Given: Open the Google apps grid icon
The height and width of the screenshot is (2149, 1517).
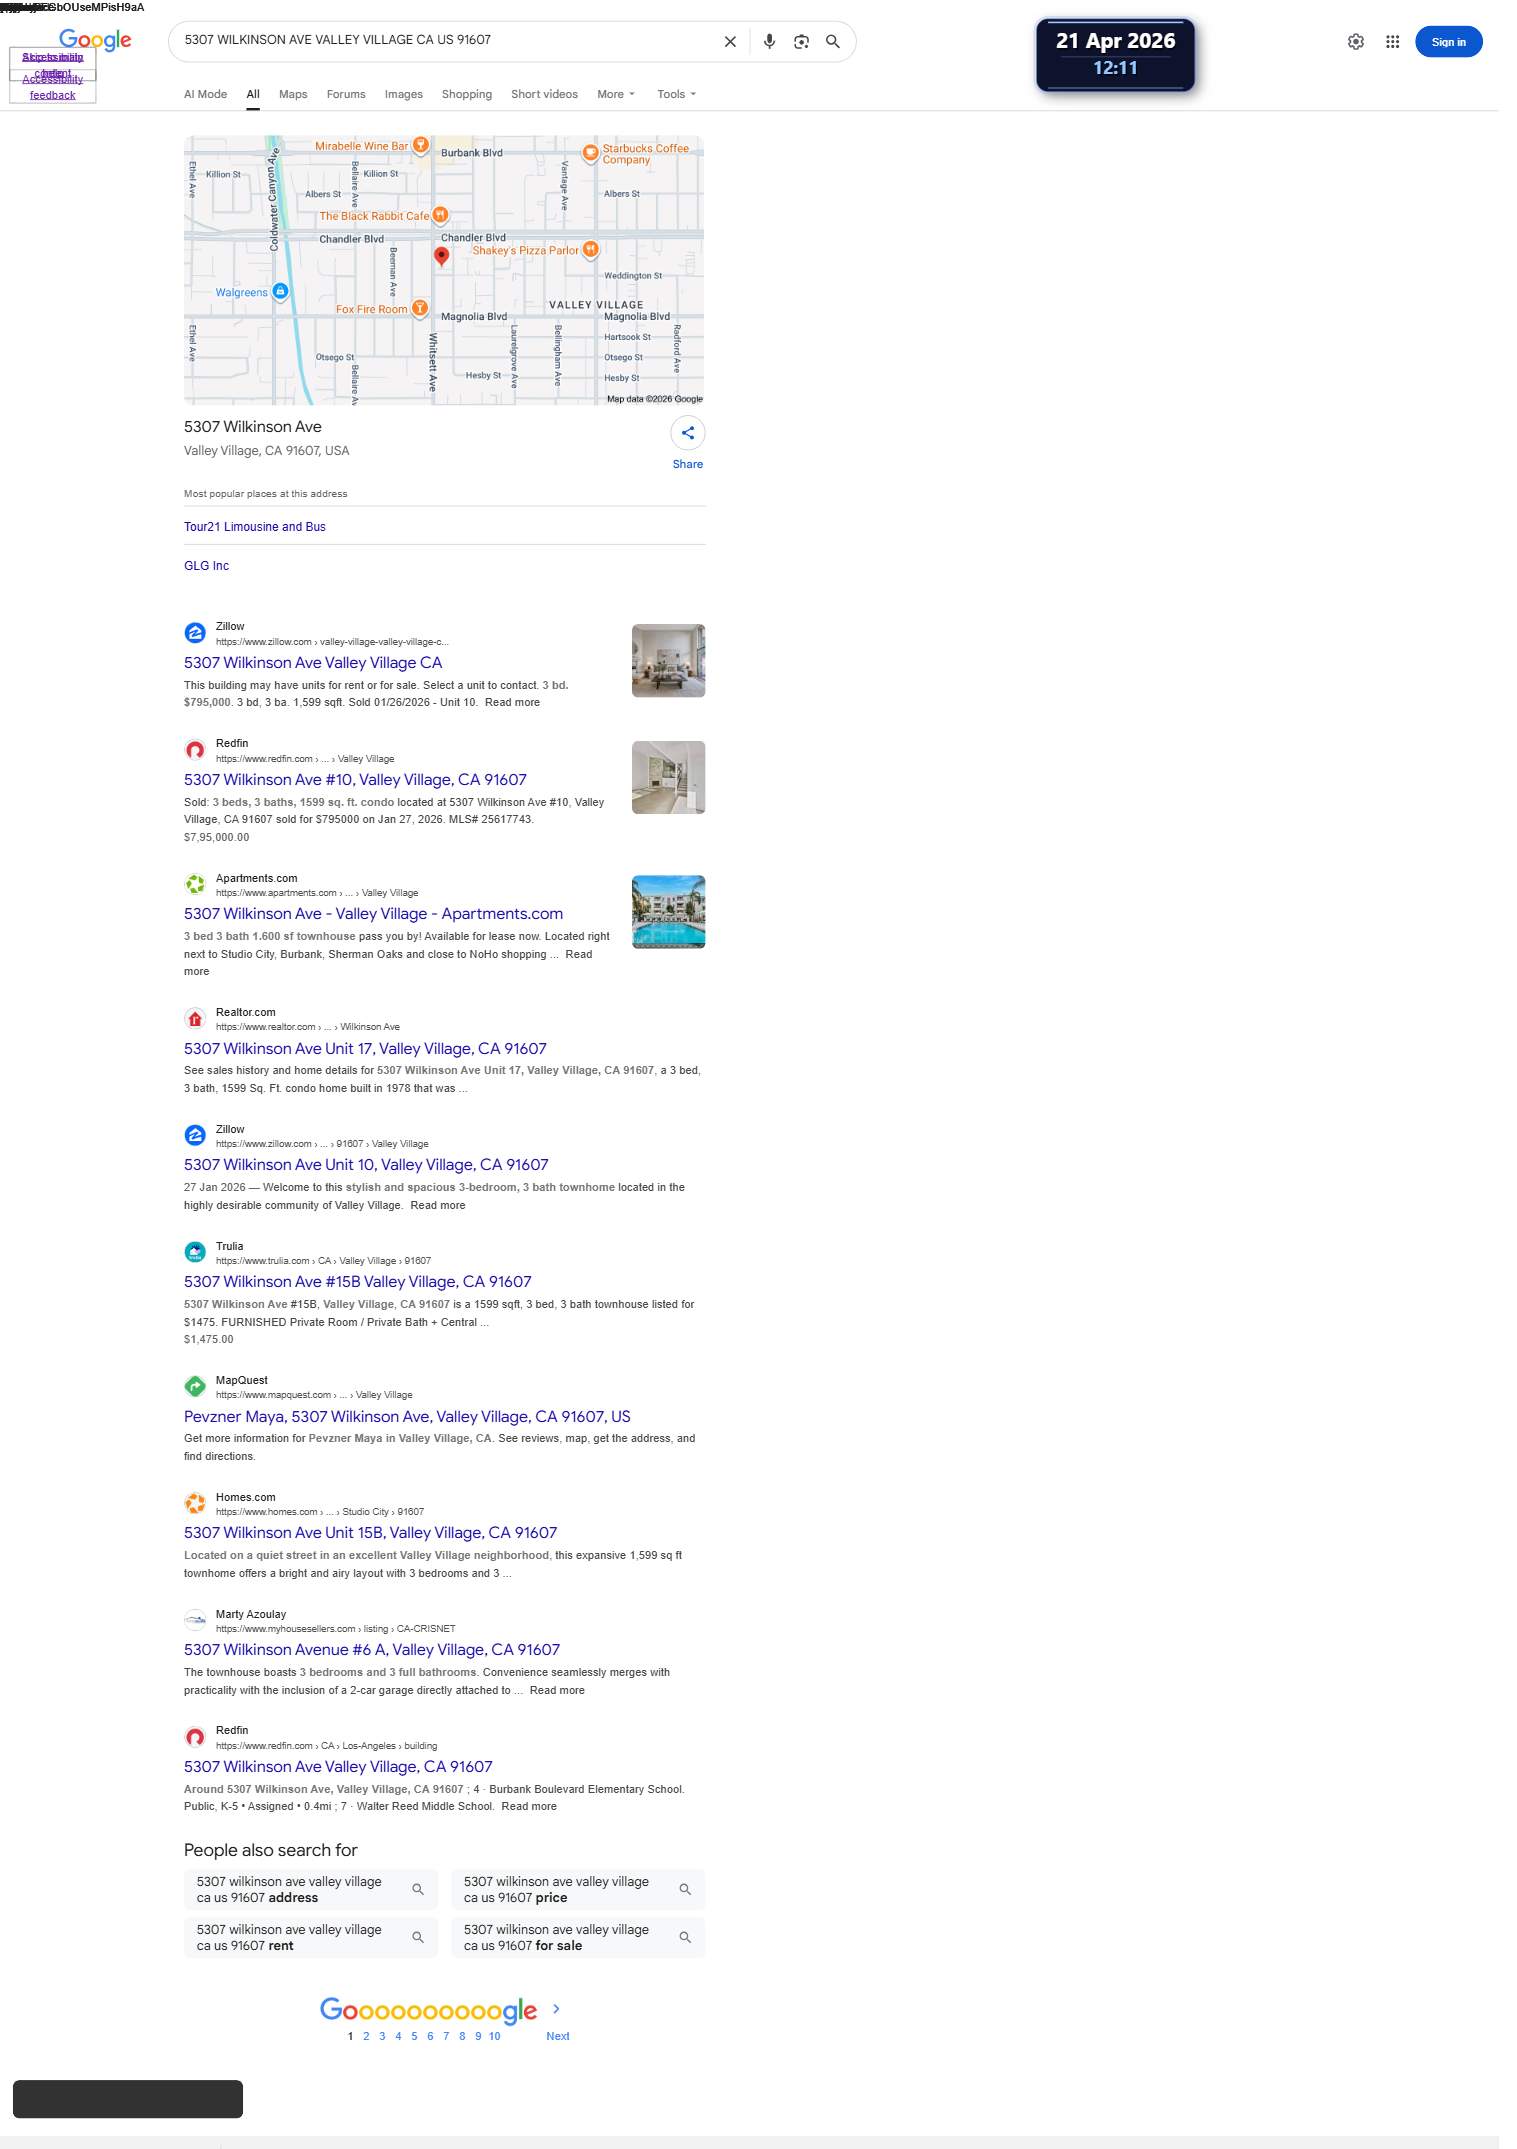Looking at the screenshot, I should click(1392, 42).
